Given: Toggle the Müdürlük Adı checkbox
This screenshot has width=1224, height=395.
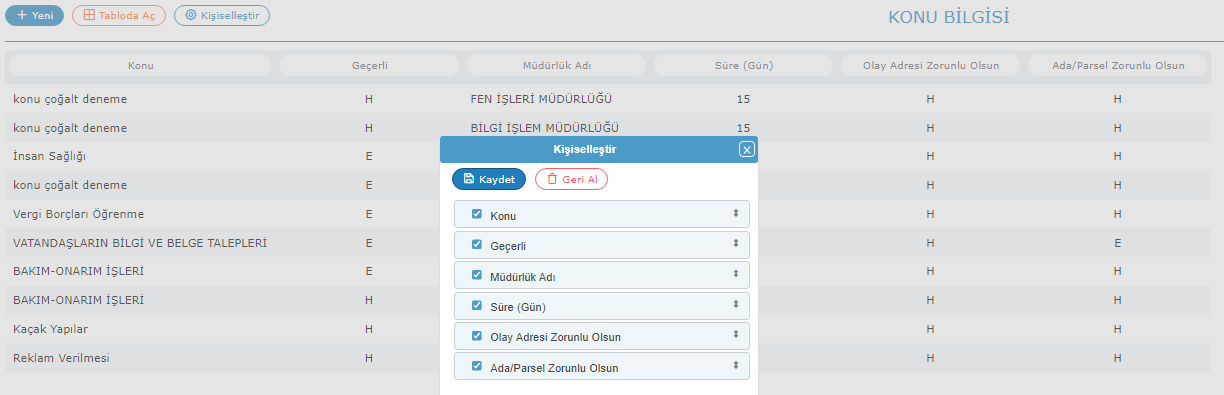Looking at the screenshot, I should pyautogui.click(x=477, y=275).
